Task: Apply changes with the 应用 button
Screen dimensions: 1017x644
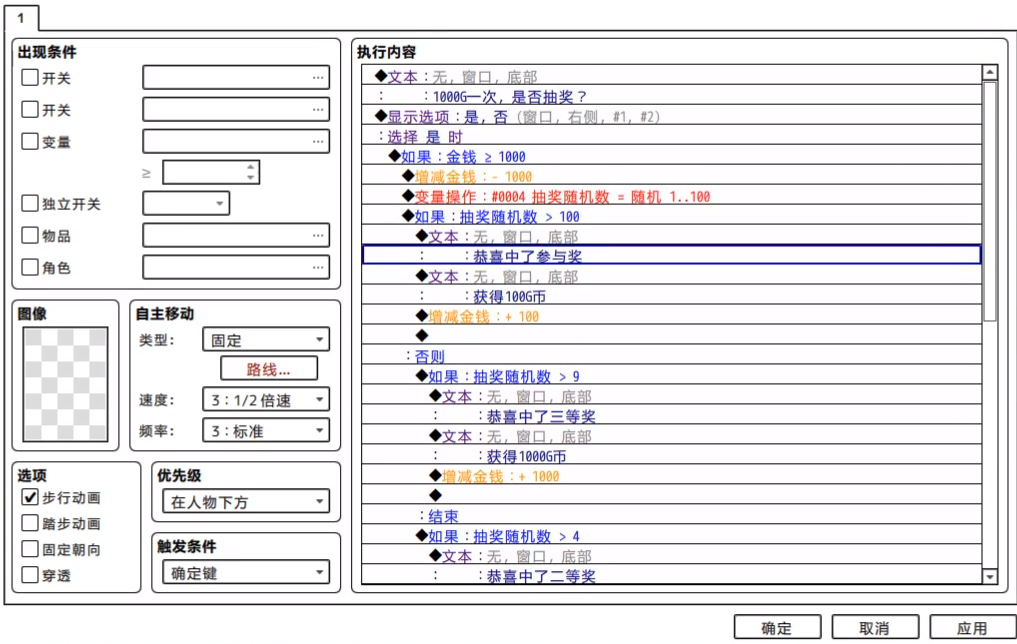Action: coord(972,628)
